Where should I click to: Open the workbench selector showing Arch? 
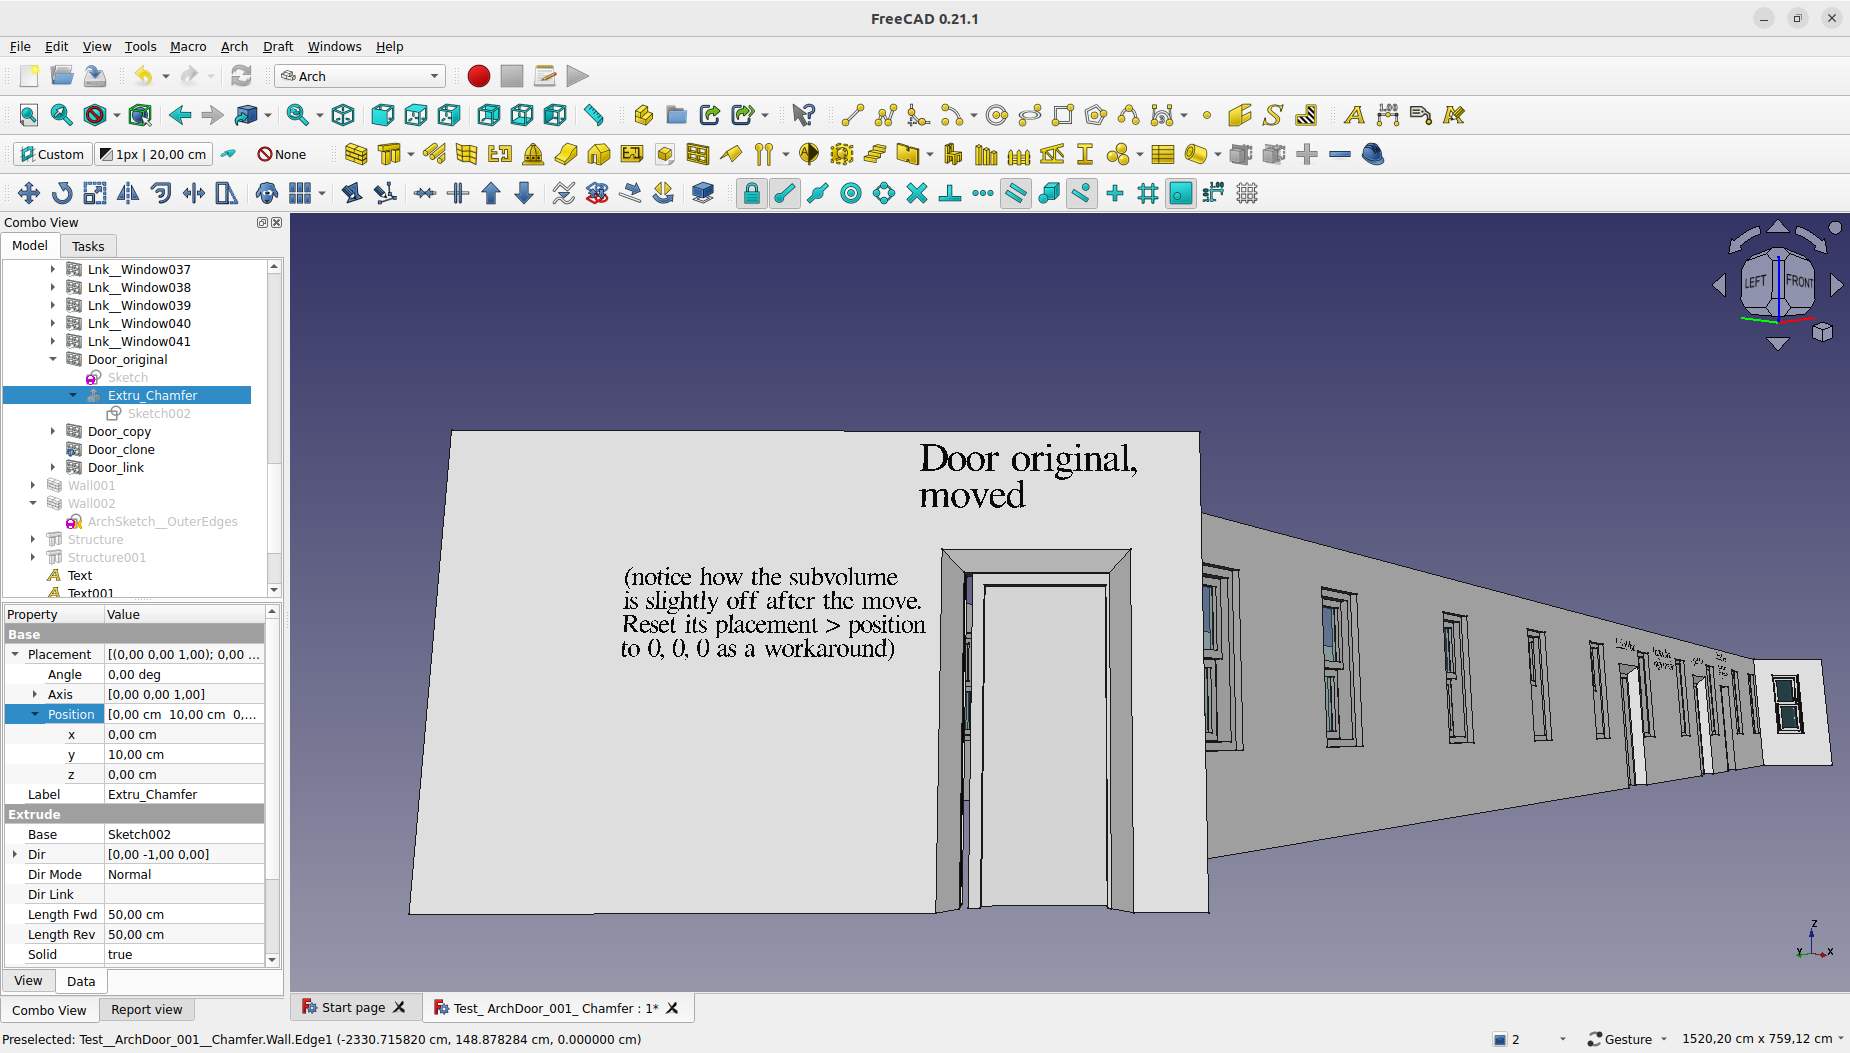[358, 76]
